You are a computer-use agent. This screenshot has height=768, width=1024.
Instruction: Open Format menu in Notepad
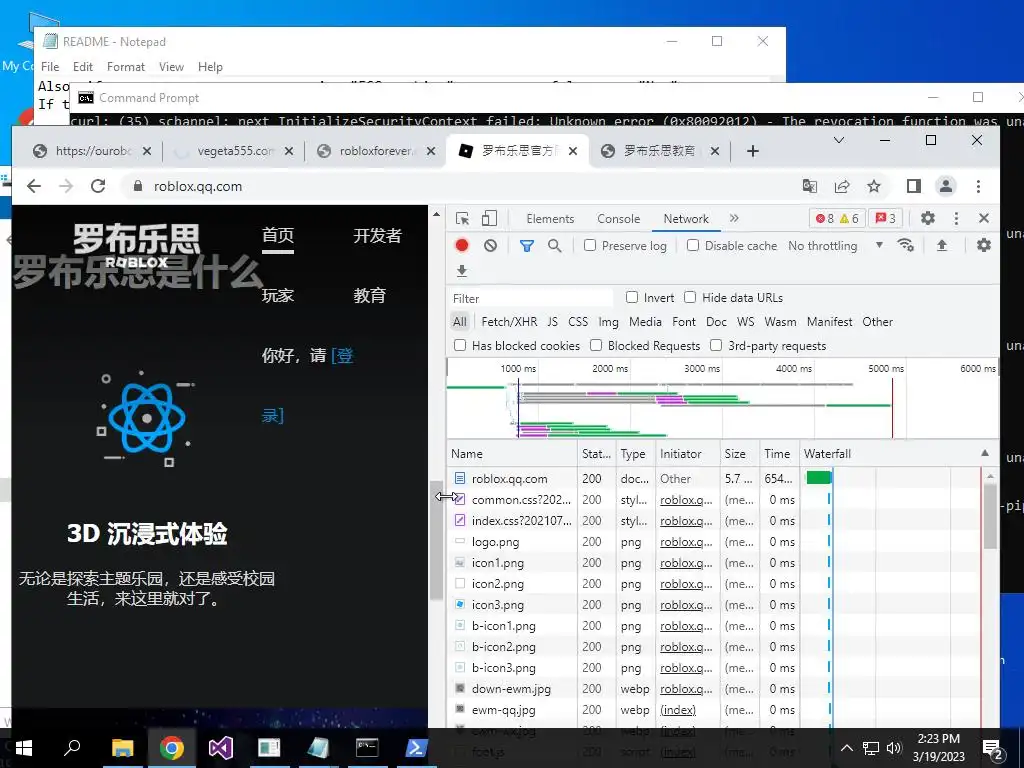(x=125, y=67)
